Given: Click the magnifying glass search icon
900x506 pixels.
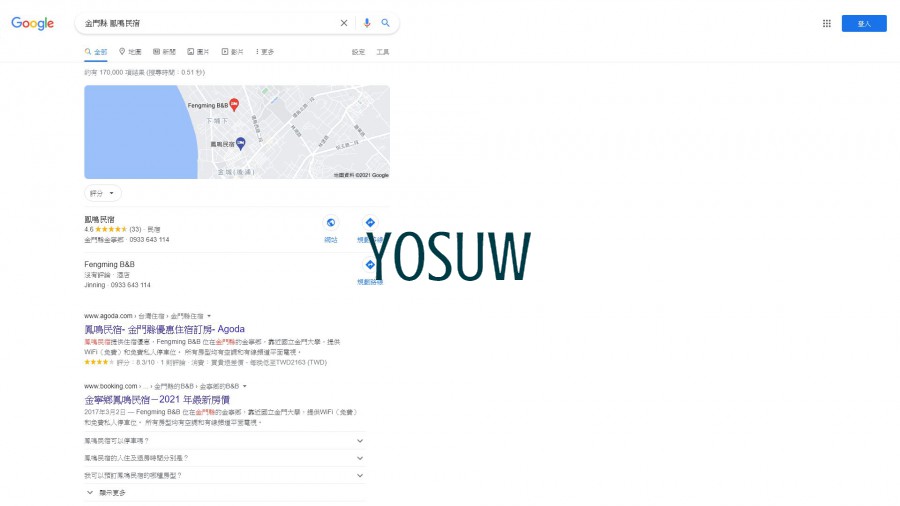Looking at the screenshot, I should [385, 23].
